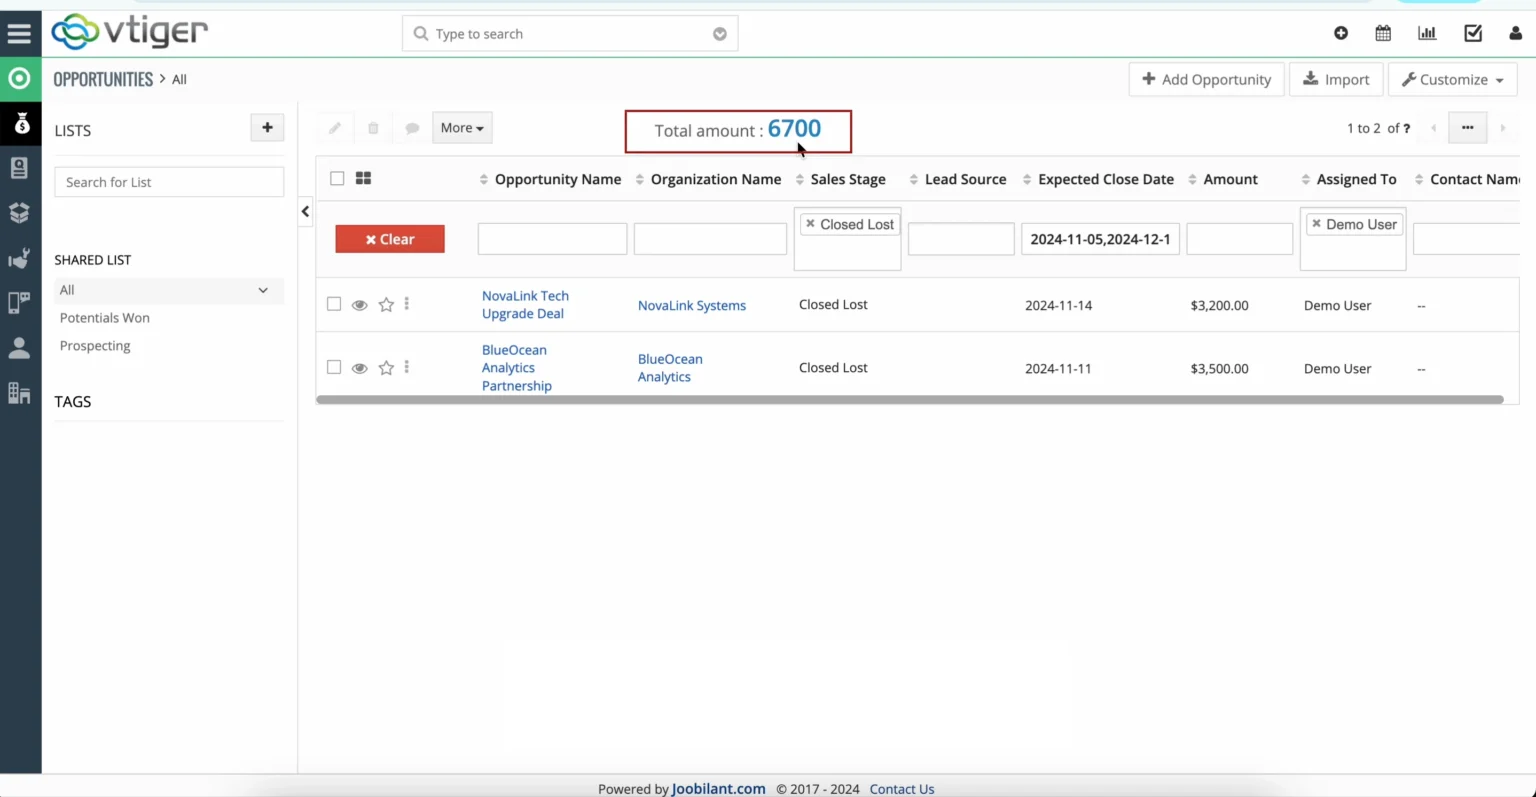Click the organizations building icon in sidebar
1536x797 pixels.
tap(20, 392)
